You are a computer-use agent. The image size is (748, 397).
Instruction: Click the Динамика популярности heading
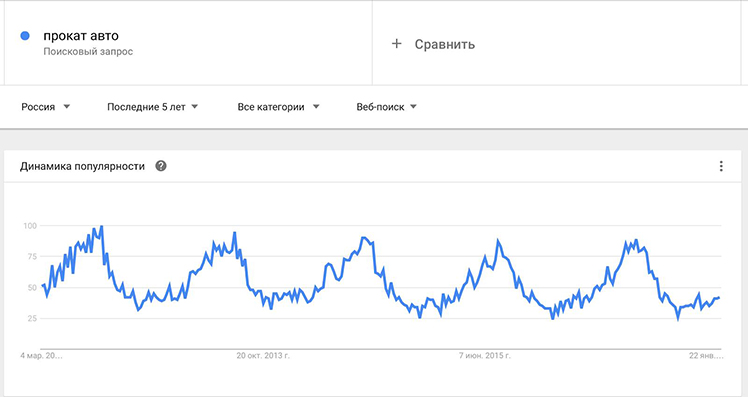point(82,166)
